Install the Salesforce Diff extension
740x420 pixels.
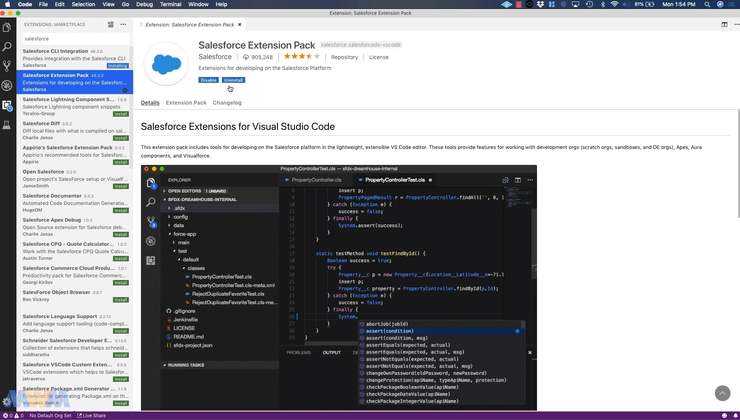(120, 138)
